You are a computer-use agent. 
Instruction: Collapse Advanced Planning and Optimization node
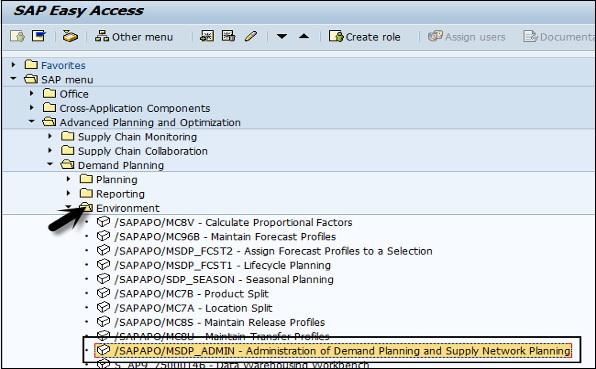click(32, 122)
